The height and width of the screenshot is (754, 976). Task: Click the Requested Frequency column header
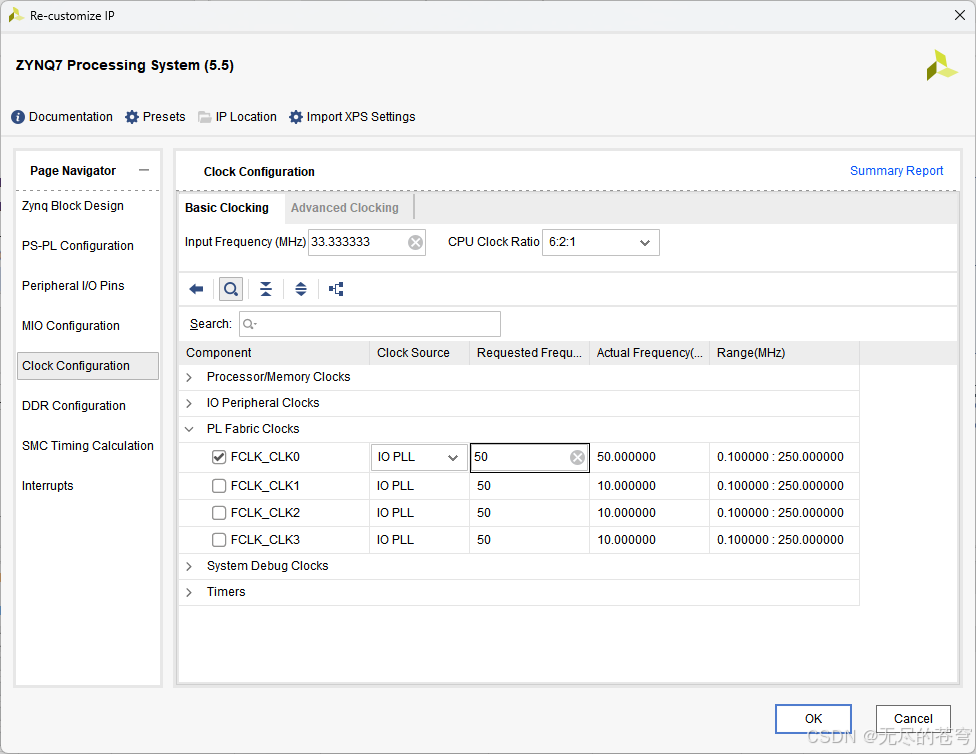click(x=529, y=353)
